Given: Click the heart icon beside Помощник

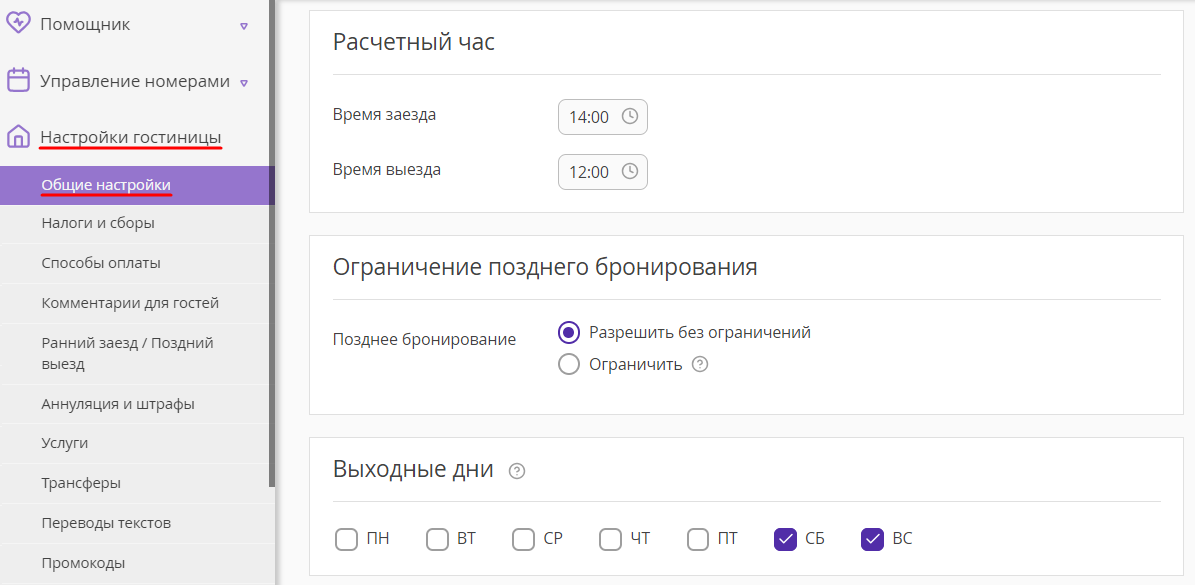Looking at the screenshot, I should coord(18,24).
